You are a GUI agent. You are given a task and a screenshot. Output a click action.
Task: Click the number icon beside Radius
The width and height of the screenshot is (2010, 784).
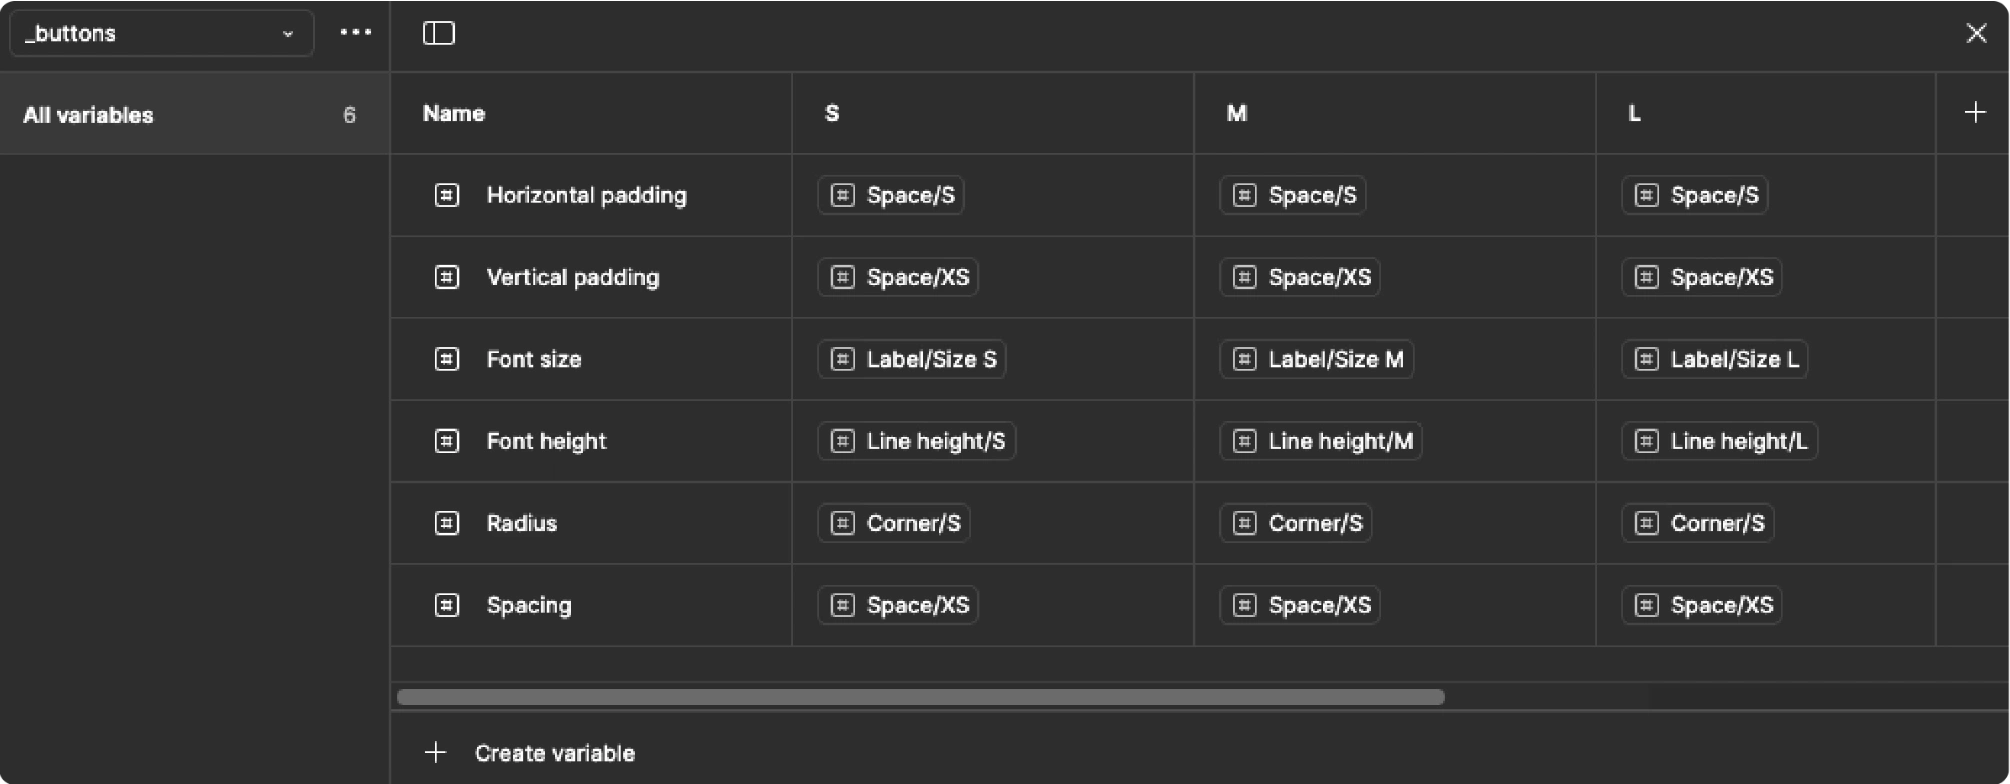[x=447, y=523]
